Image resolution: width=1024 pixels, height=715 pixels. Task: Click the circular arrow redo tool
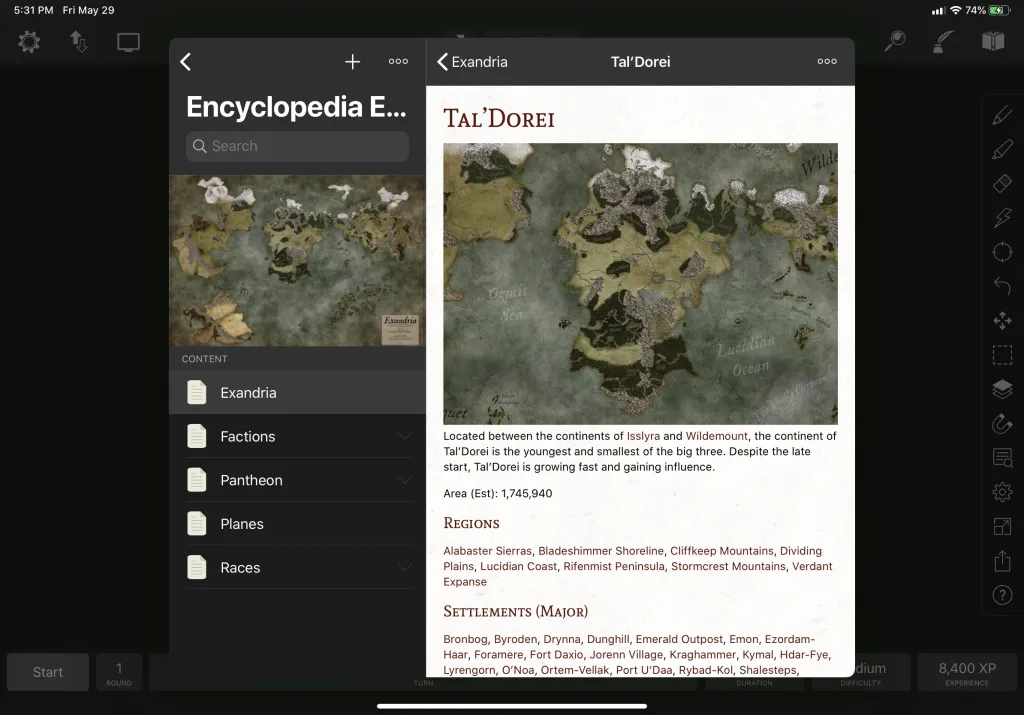pos(1002,424)
